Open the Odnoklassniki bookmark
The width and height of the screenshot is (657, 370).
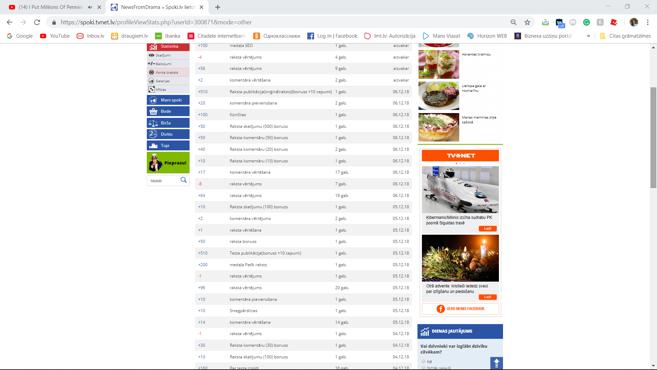point(277,36)
